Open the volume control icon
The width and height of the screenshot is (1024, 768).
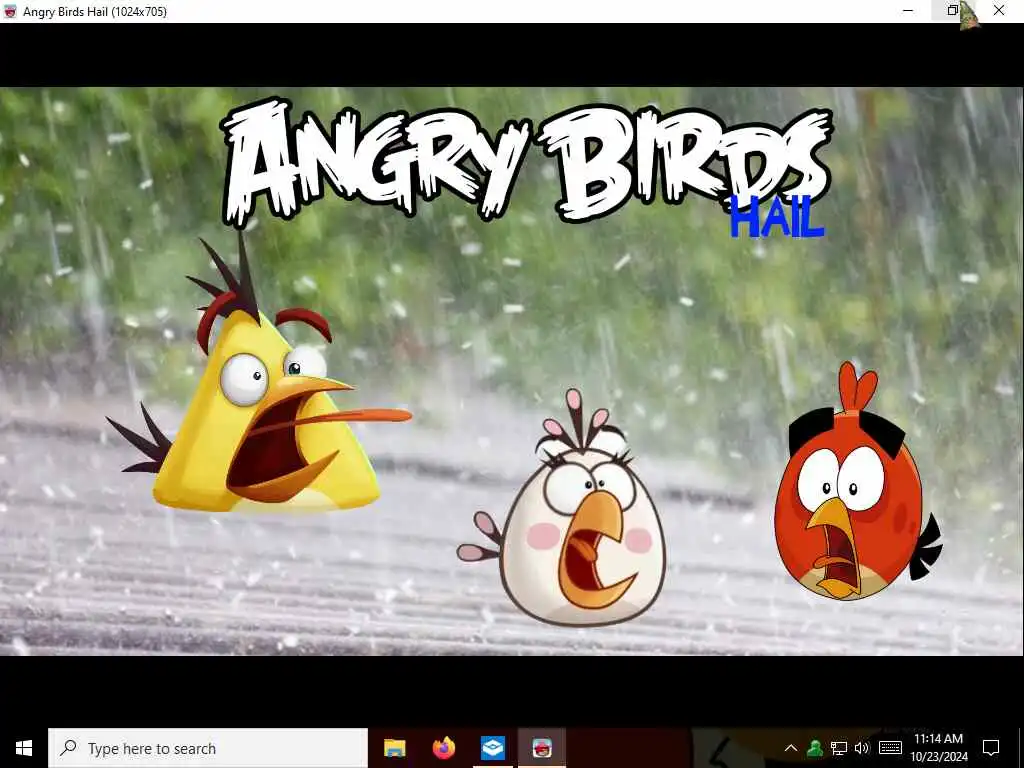click(x=862, y=748)
